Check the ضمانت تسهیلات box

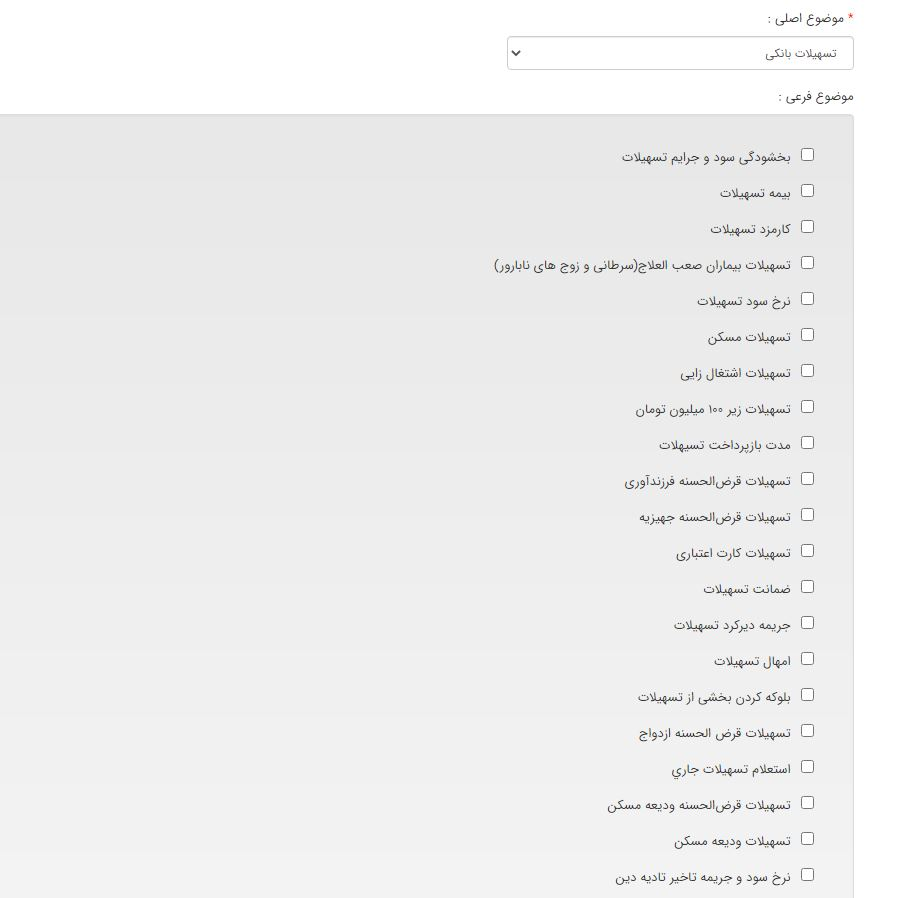point(808,587)
